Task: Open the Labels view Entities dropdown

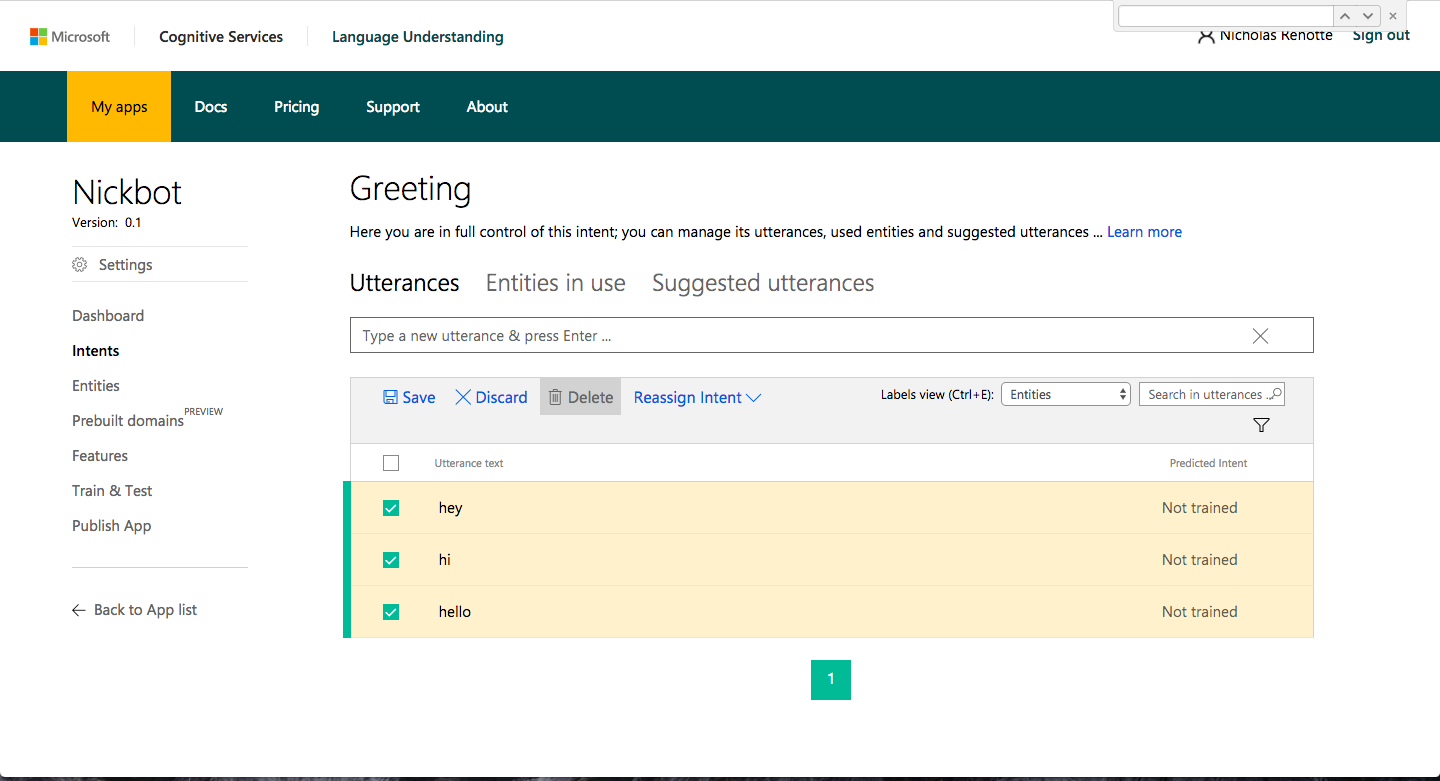Action: pyautogui.click(x=1066, y=394)
